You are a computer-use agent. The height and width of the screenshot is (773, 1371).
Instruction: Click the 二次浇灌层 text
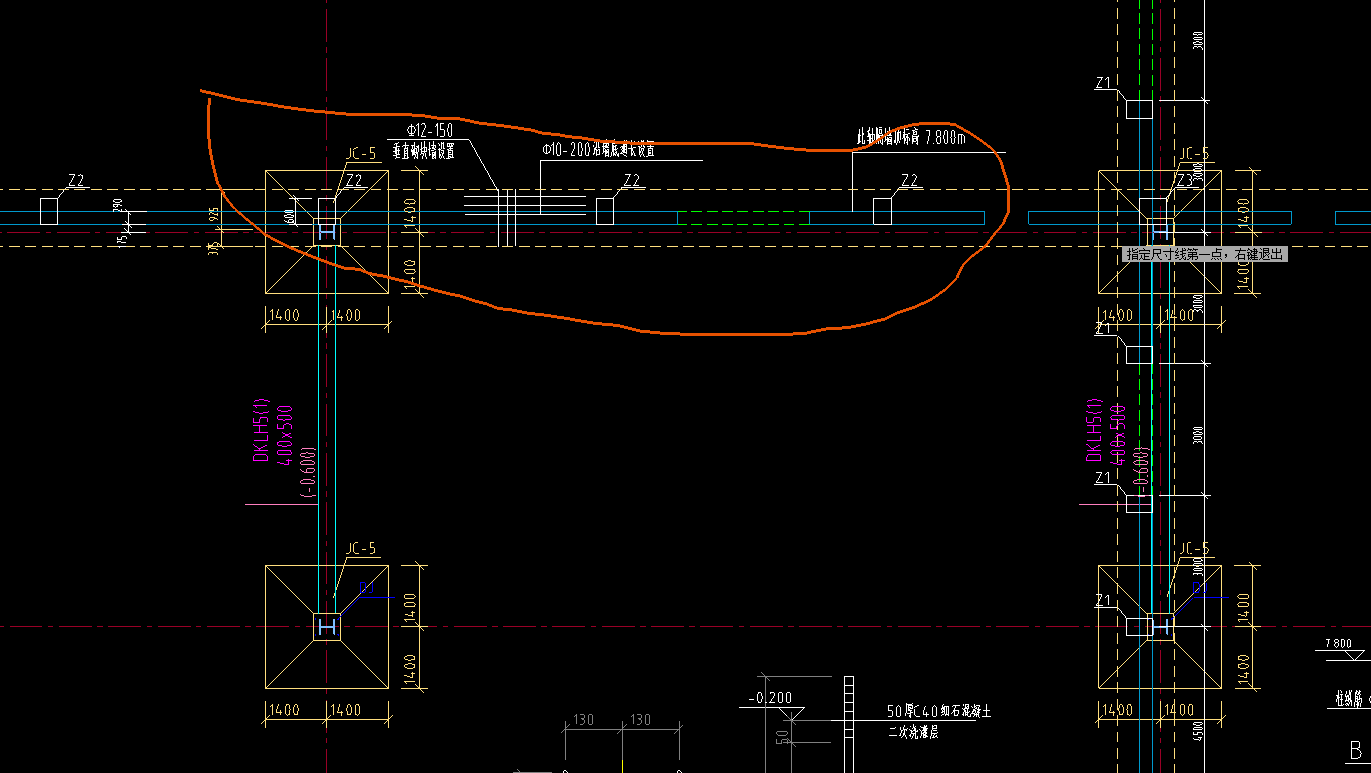913,732
